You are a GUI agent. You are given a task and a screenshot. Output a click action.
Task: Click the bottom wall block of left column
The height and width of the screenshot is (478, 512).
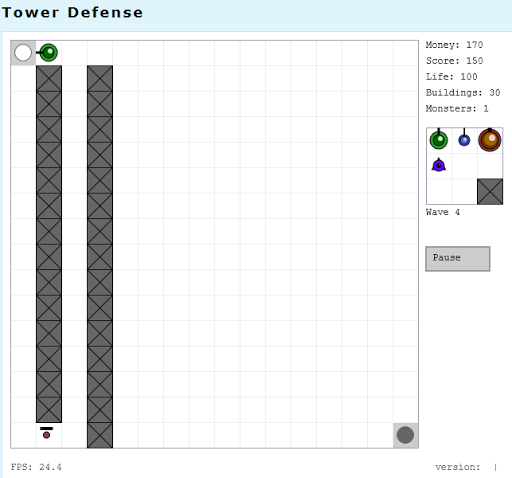point(49,410)
